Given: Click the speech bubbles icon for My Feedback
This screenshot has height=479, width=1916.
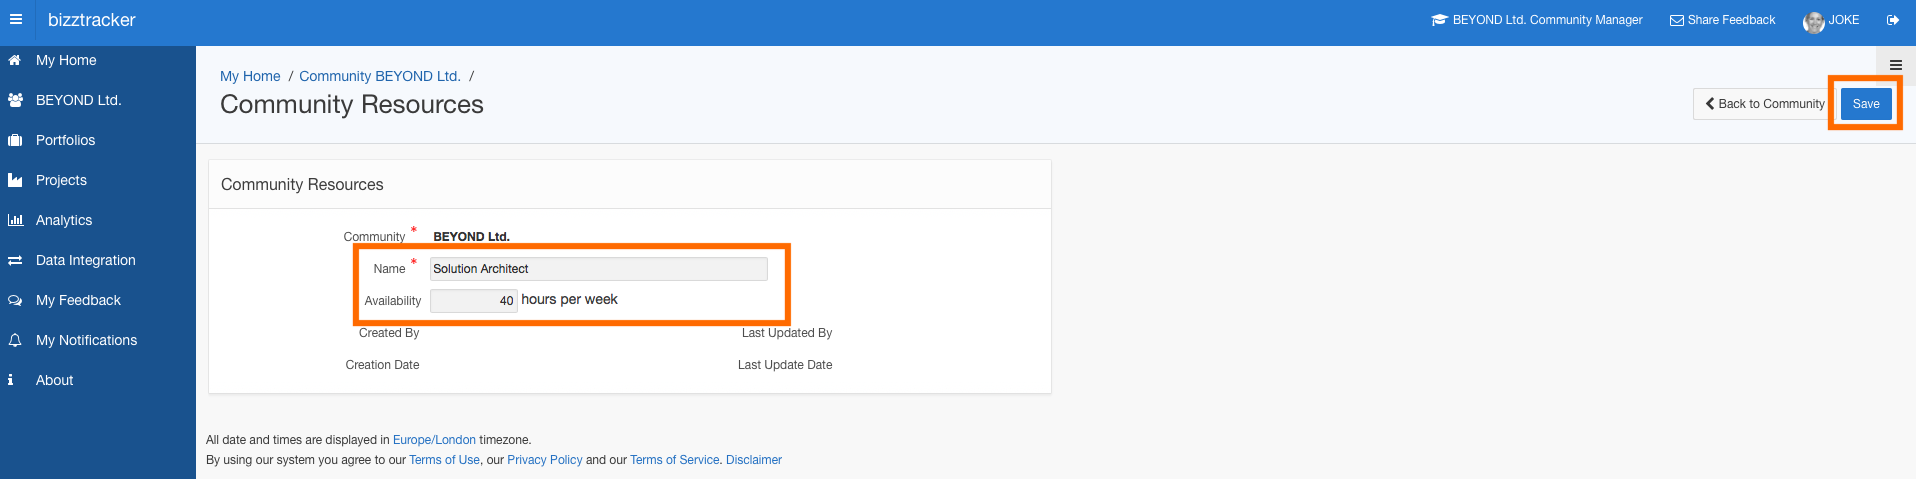Looking at the screenshot, I should point(15,300).
